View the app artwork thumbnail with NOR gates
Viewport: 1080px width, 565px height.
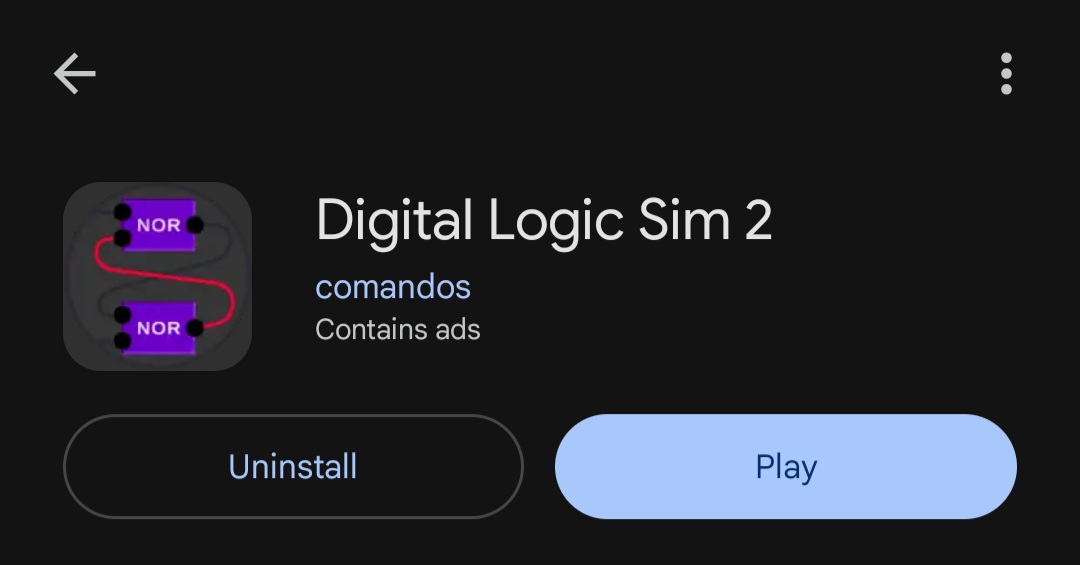157,276
